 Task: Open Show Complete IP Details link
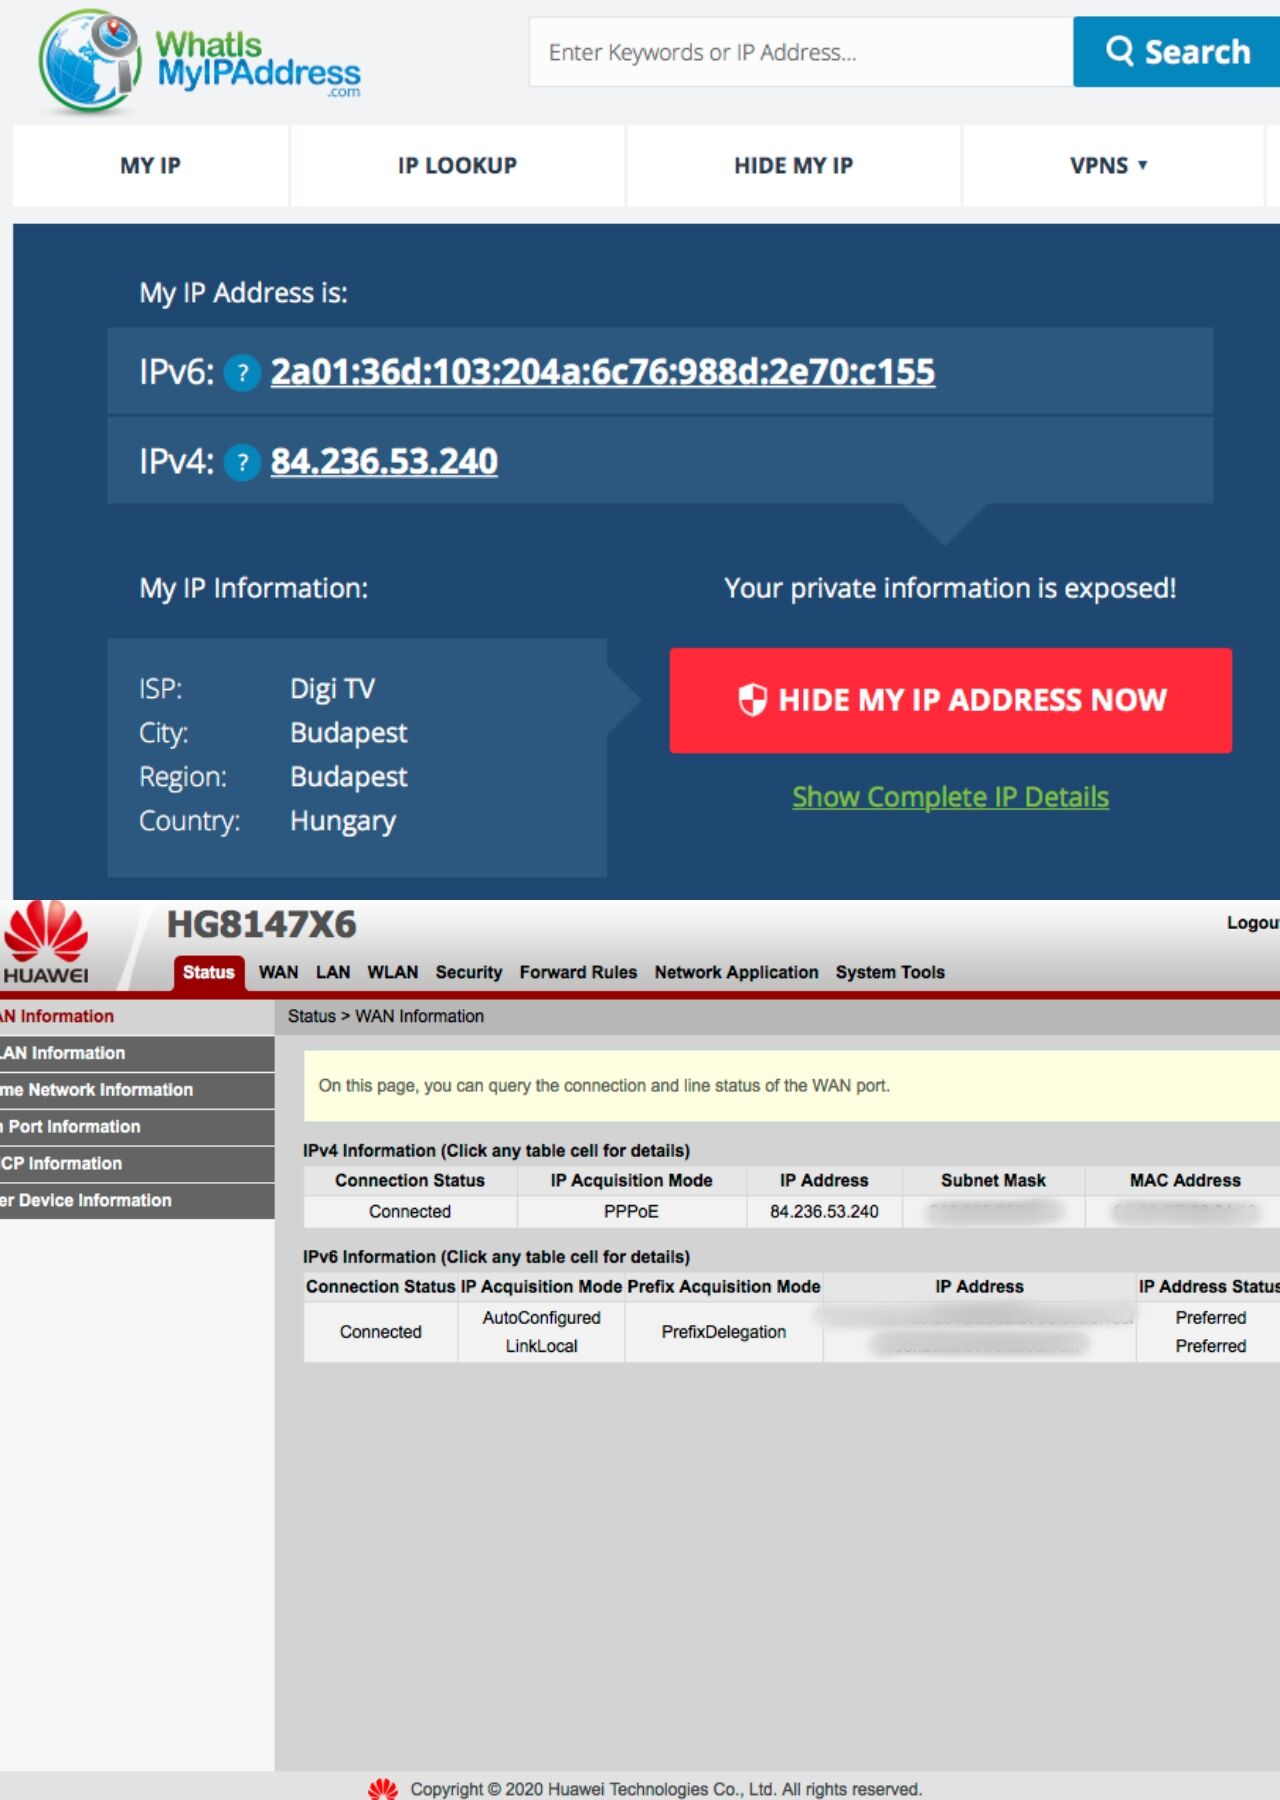point(950,797)
